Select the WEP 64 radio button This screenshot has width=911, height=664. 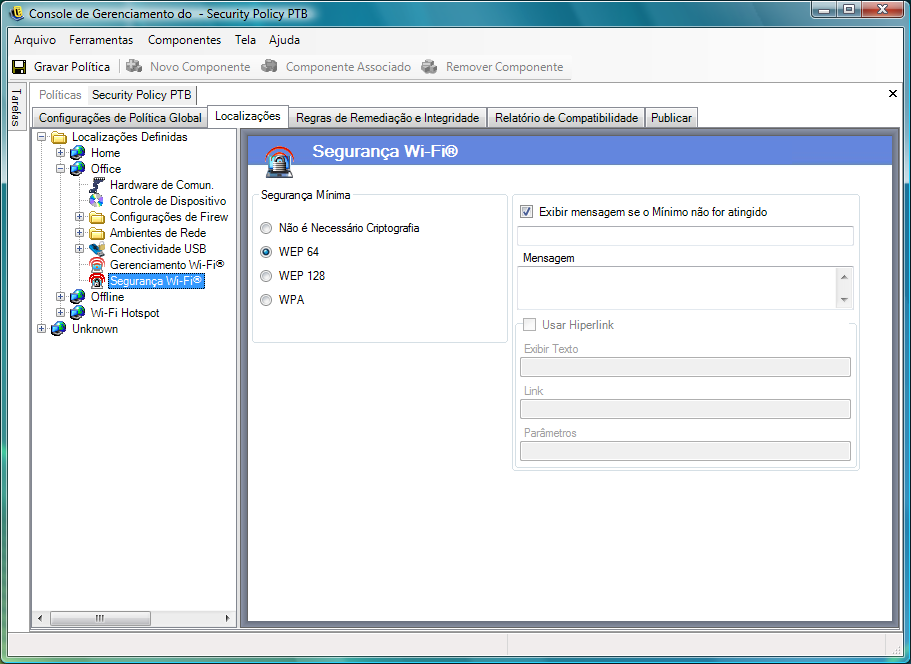tap(266, 252)
